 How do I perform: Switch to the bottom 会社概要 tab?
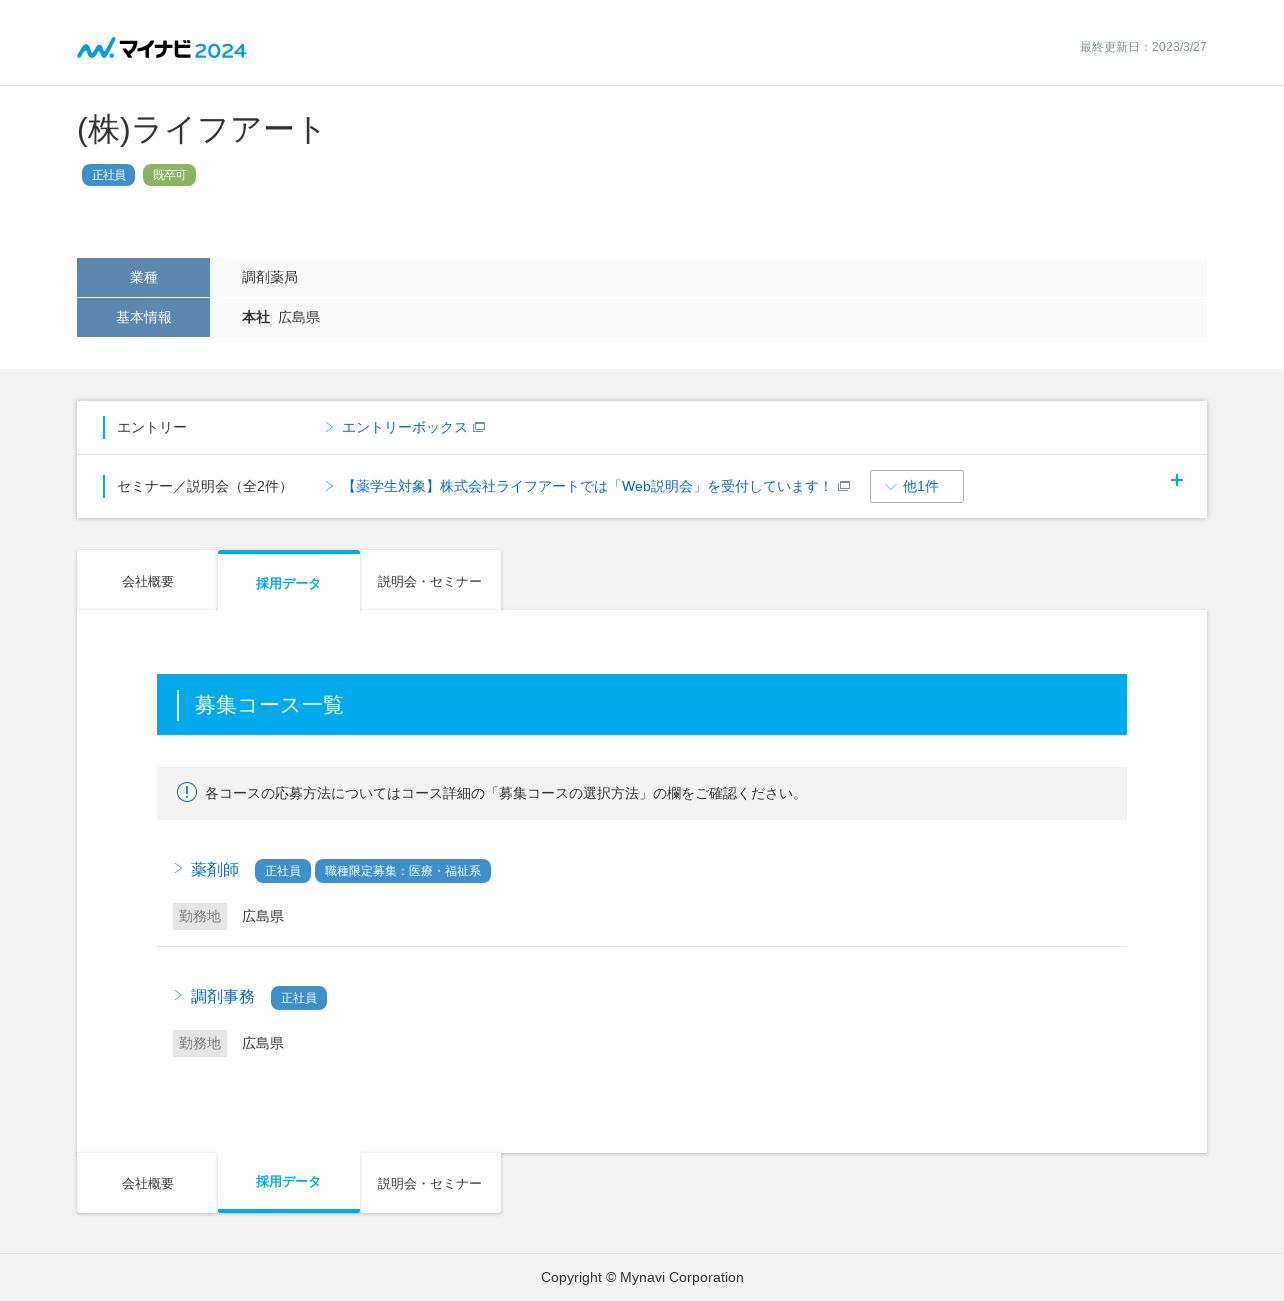147,1183
